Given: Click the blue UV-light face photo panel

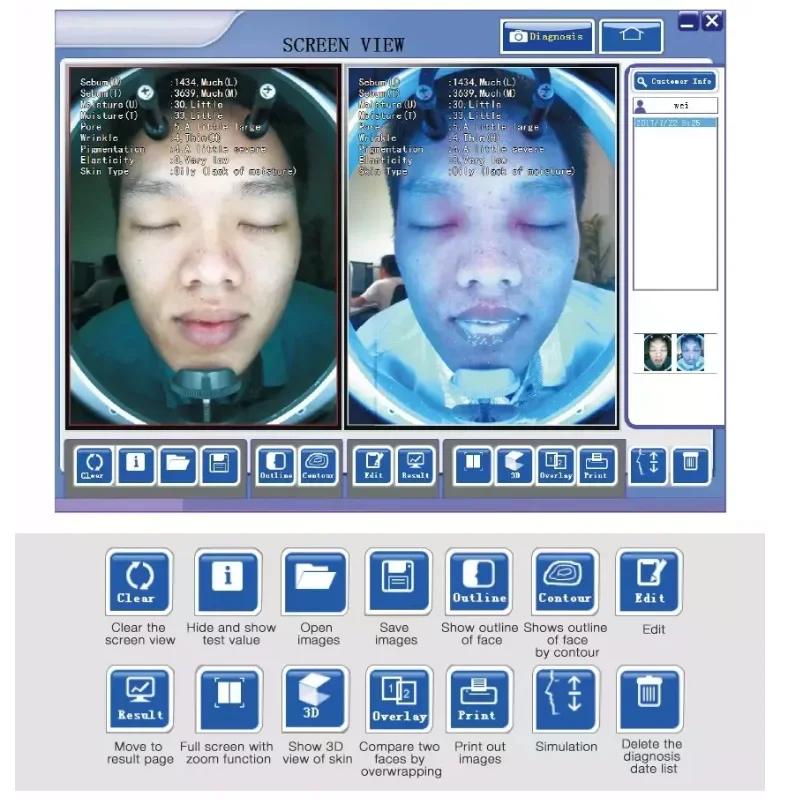Looking at the screenshot, I should 481,246.
